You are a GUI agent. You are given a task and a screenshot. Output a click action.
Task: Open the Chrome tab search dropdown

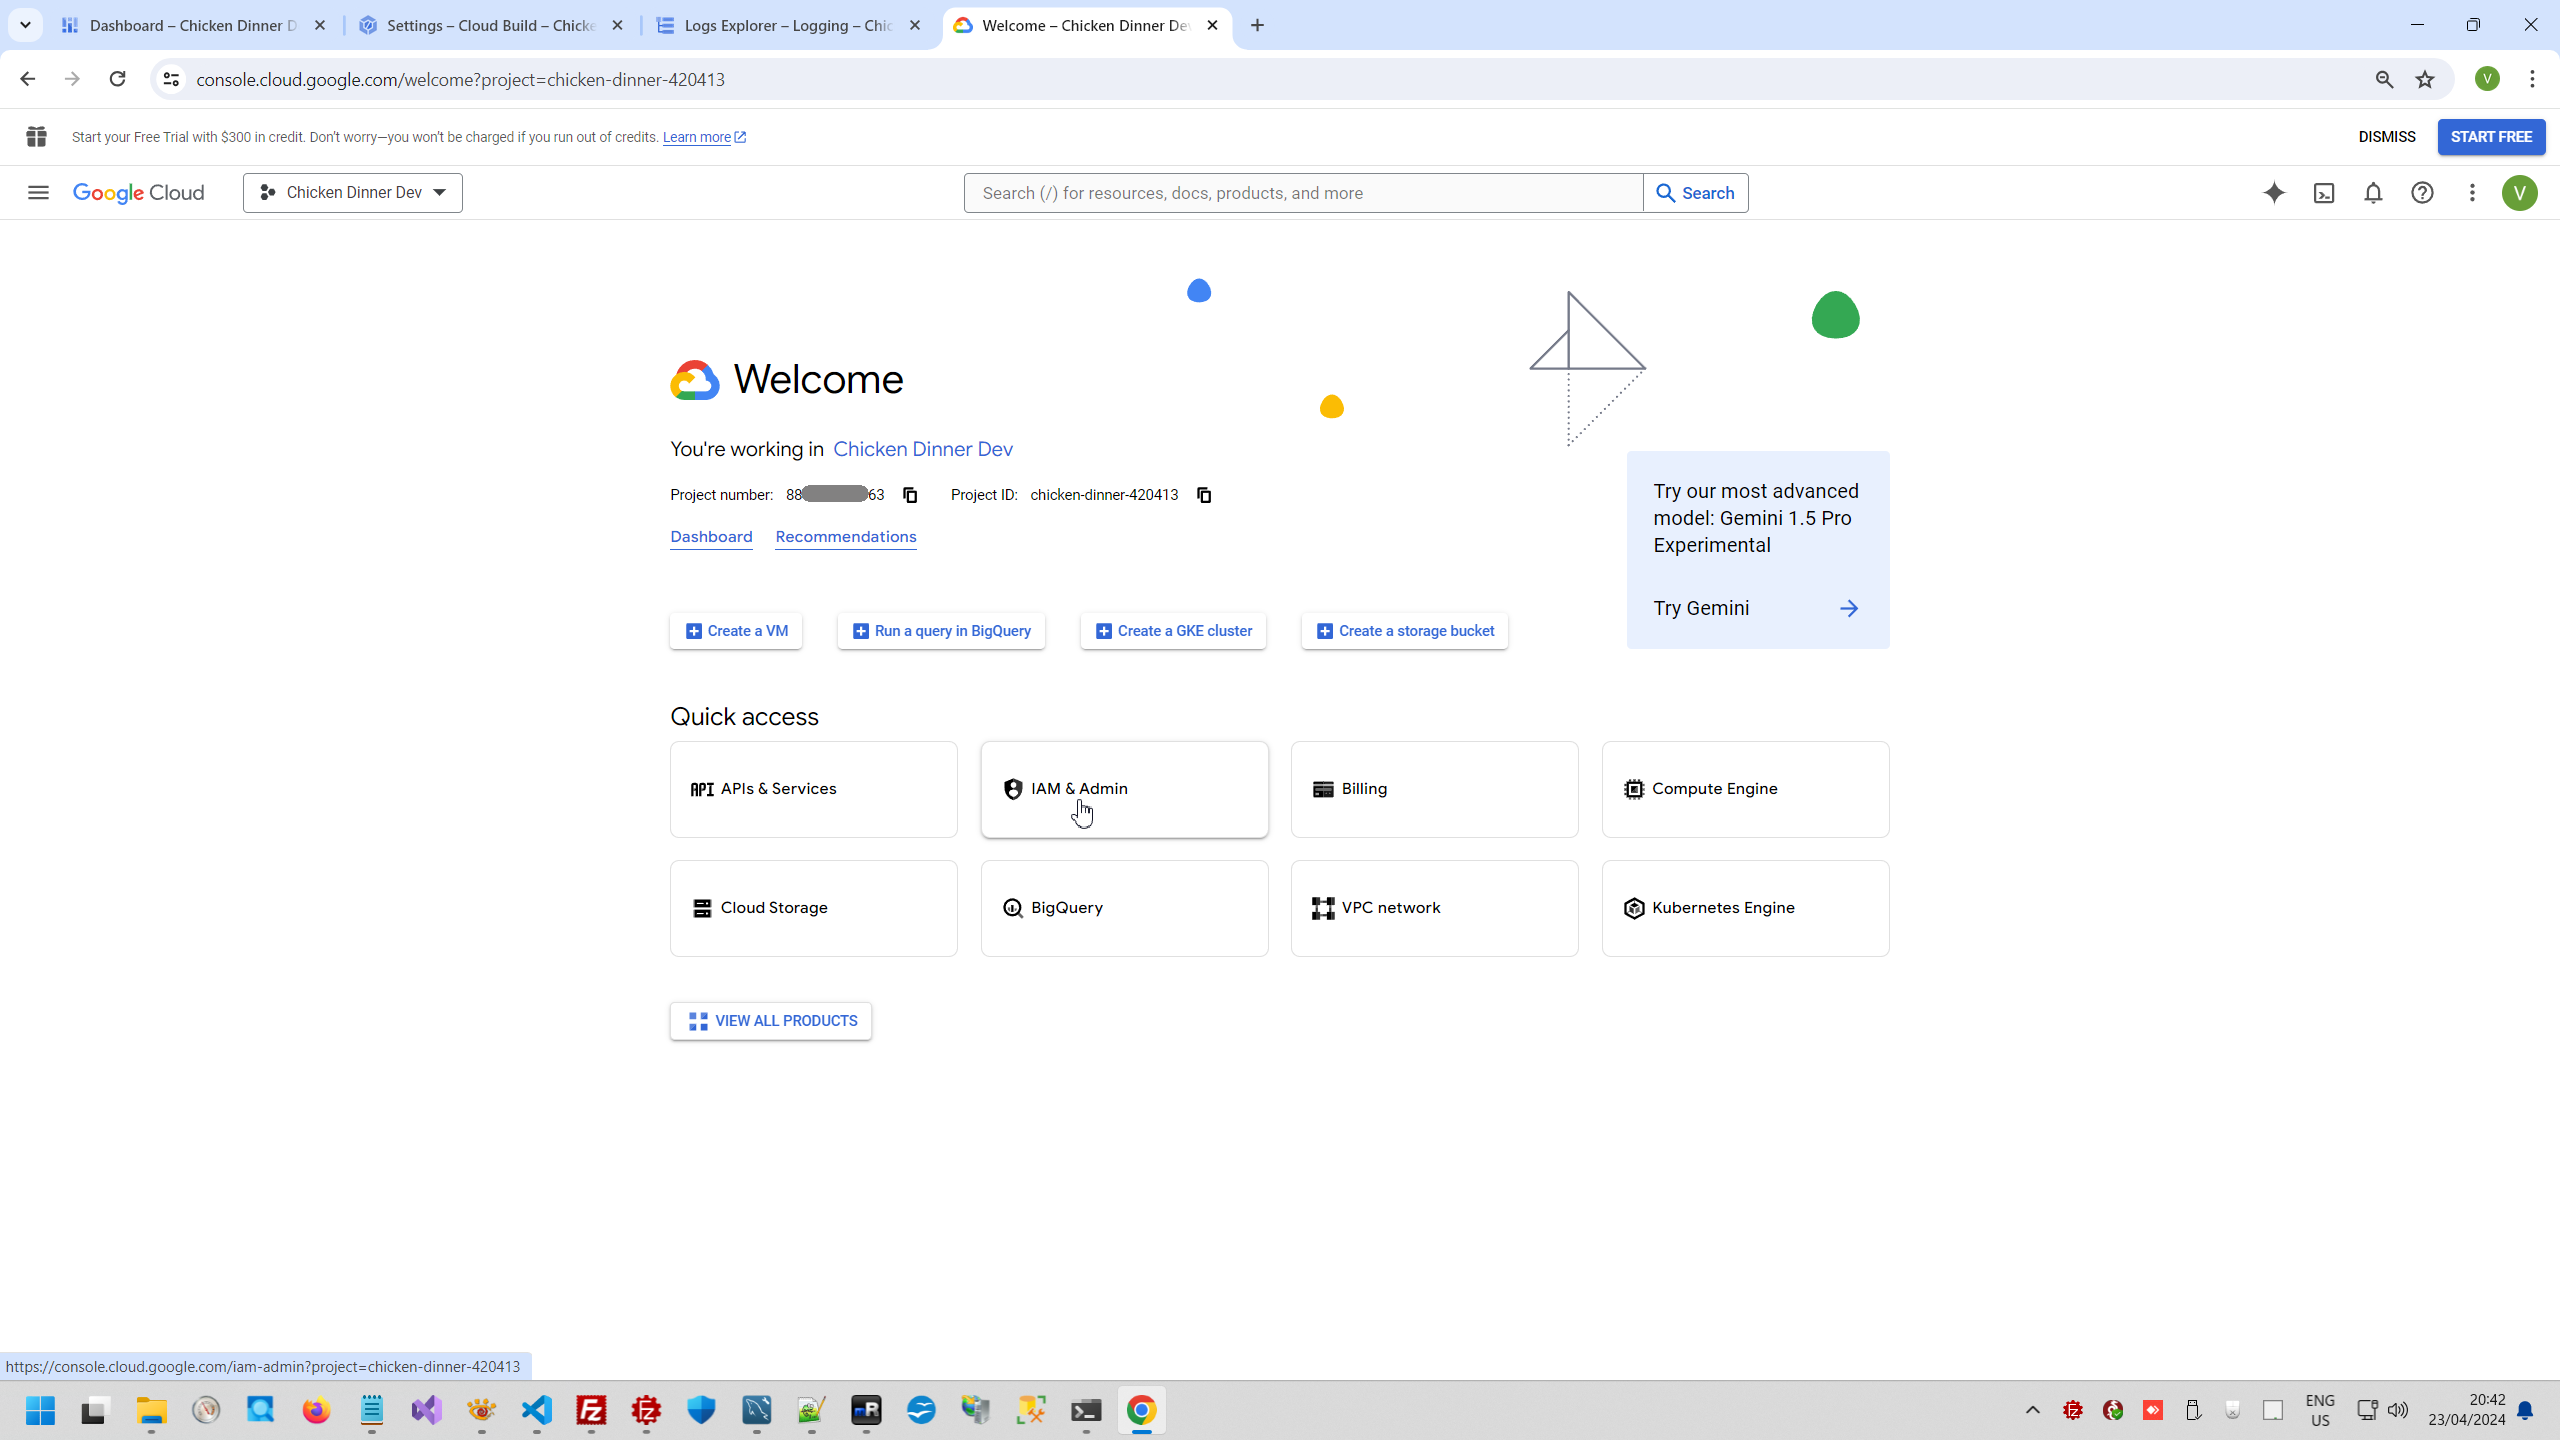pyautogui.click(x=25, y=25)
